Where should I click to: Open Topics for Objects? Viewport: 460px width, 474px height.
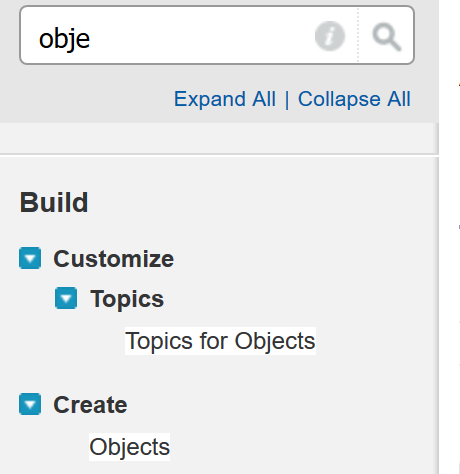(220, 341)
